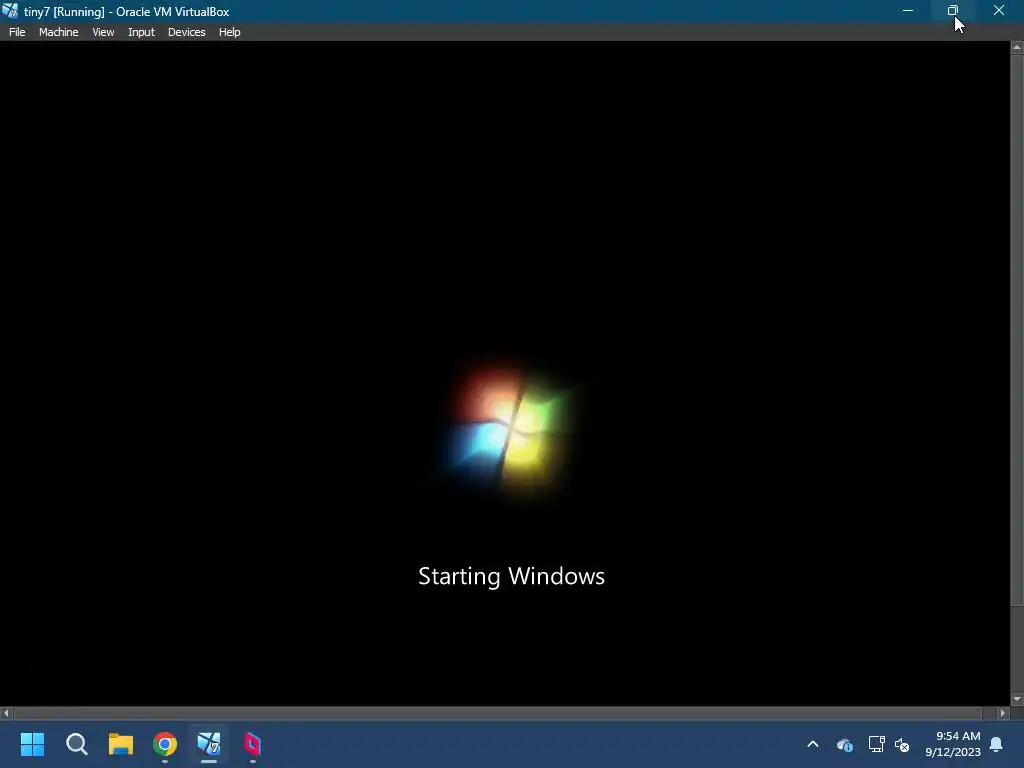Open the Help menu
The image size is (1024, 768).
click(x=229, y=32)
